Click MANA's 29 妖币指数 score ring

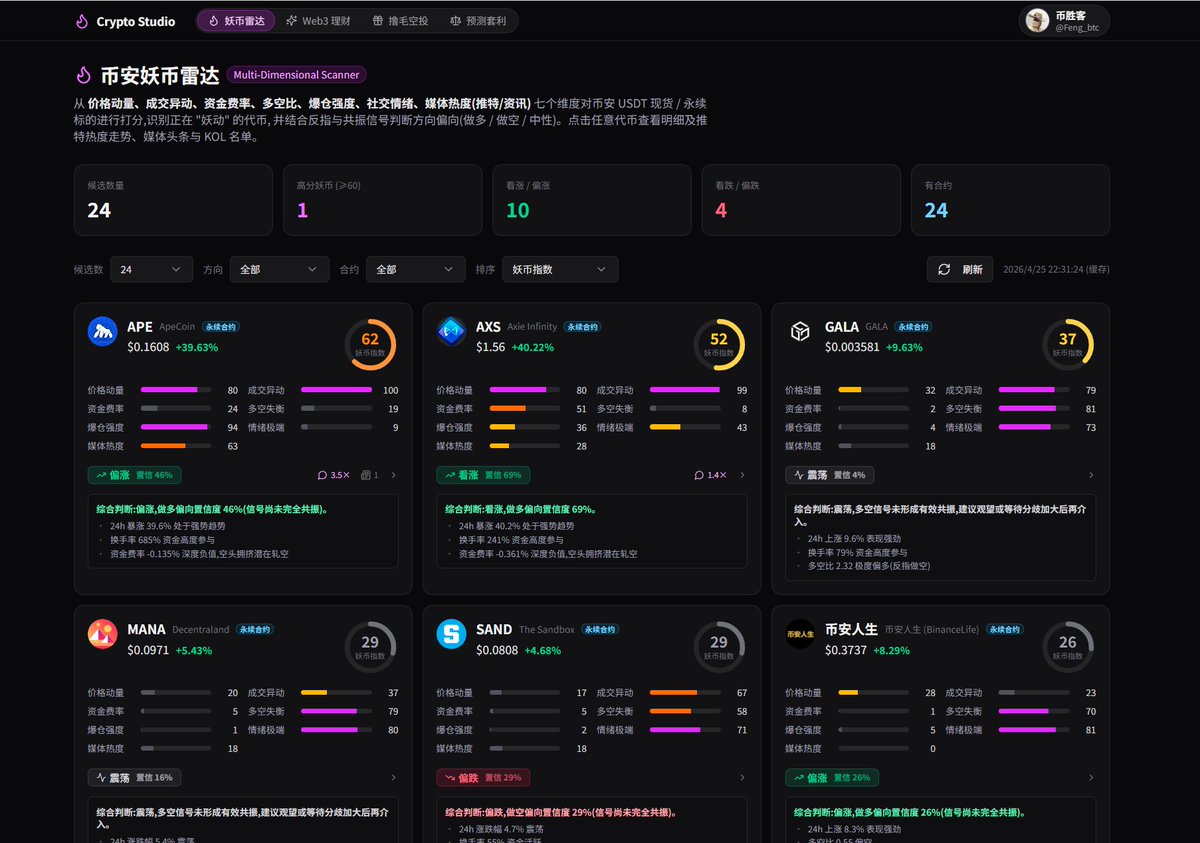click(x=370, y=647)
